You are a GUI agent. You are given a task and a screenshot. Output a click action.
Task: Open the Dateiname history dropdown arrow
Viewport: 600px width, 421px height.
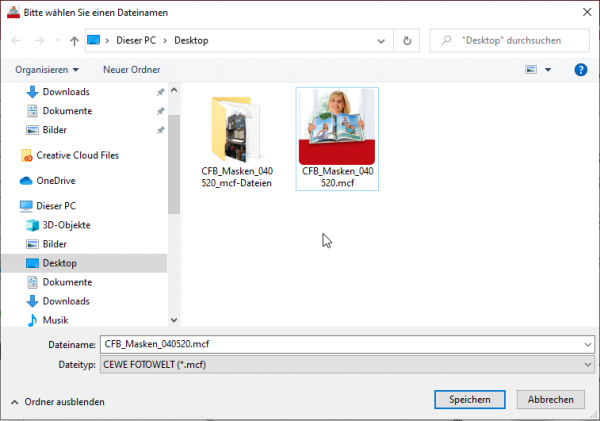tap(588, 344)
